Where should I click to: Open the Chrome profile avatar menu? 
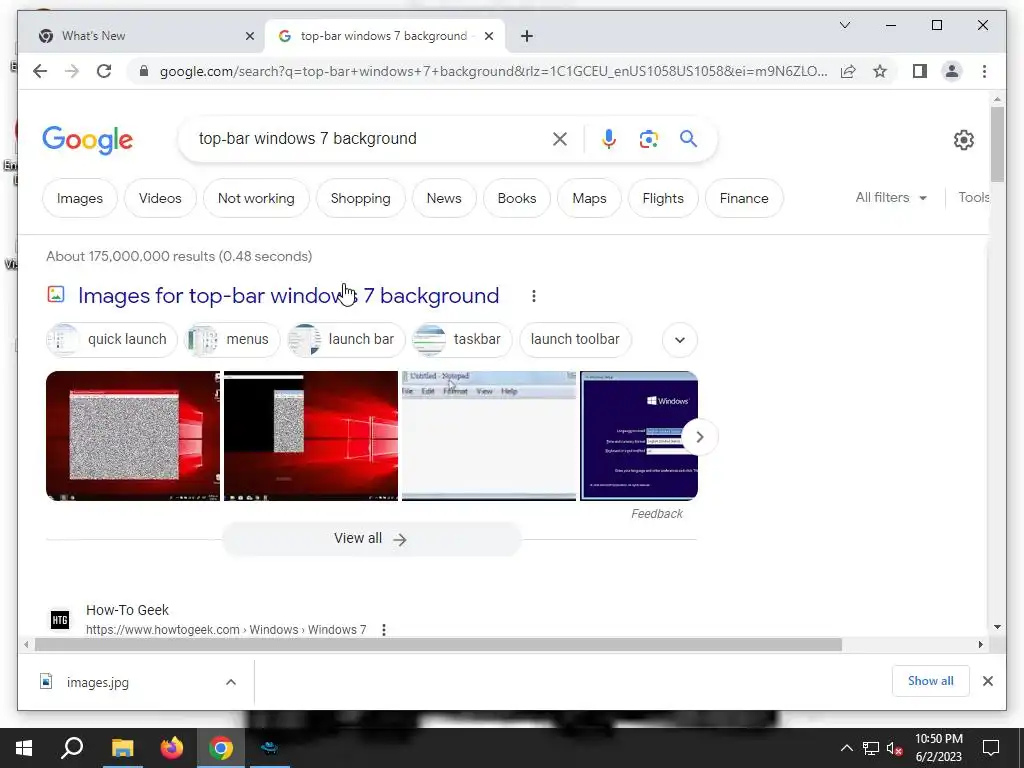[952, 71]
